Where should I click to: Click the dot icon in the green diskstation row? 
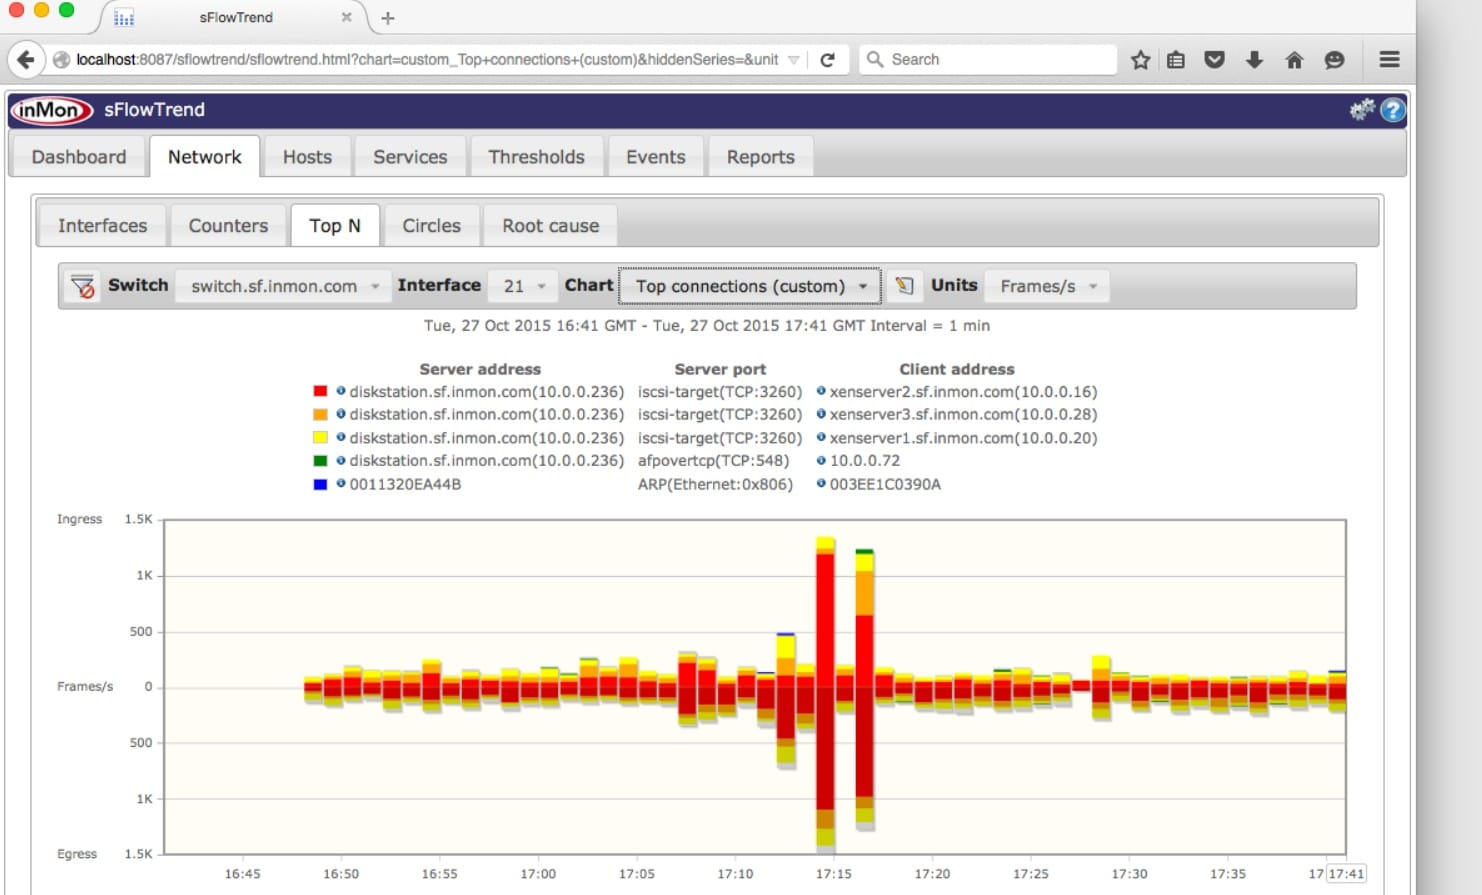(x=341, y=460)
